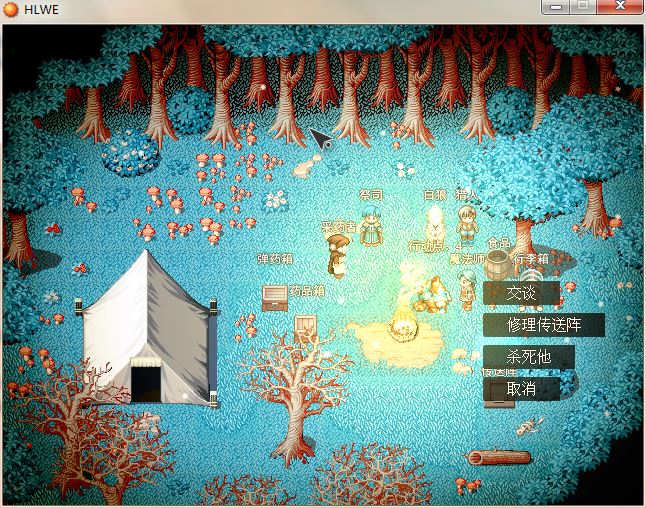The width and height of the screenshot is (646, 508).
Task: Click the small white flower clump left of 祭司
Action: [x=276, y=201]
